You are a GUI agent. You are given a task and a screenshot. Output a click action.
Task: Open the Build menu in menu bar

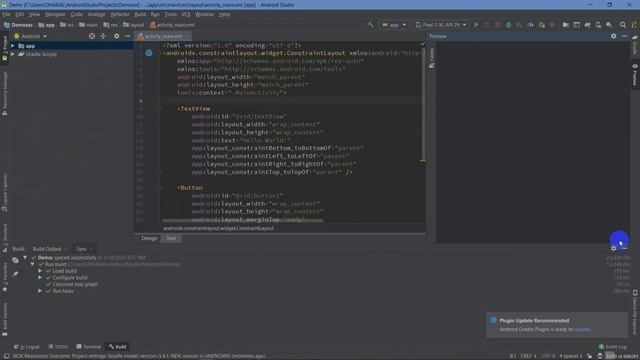pyautogui.click(x=140, y=14)
